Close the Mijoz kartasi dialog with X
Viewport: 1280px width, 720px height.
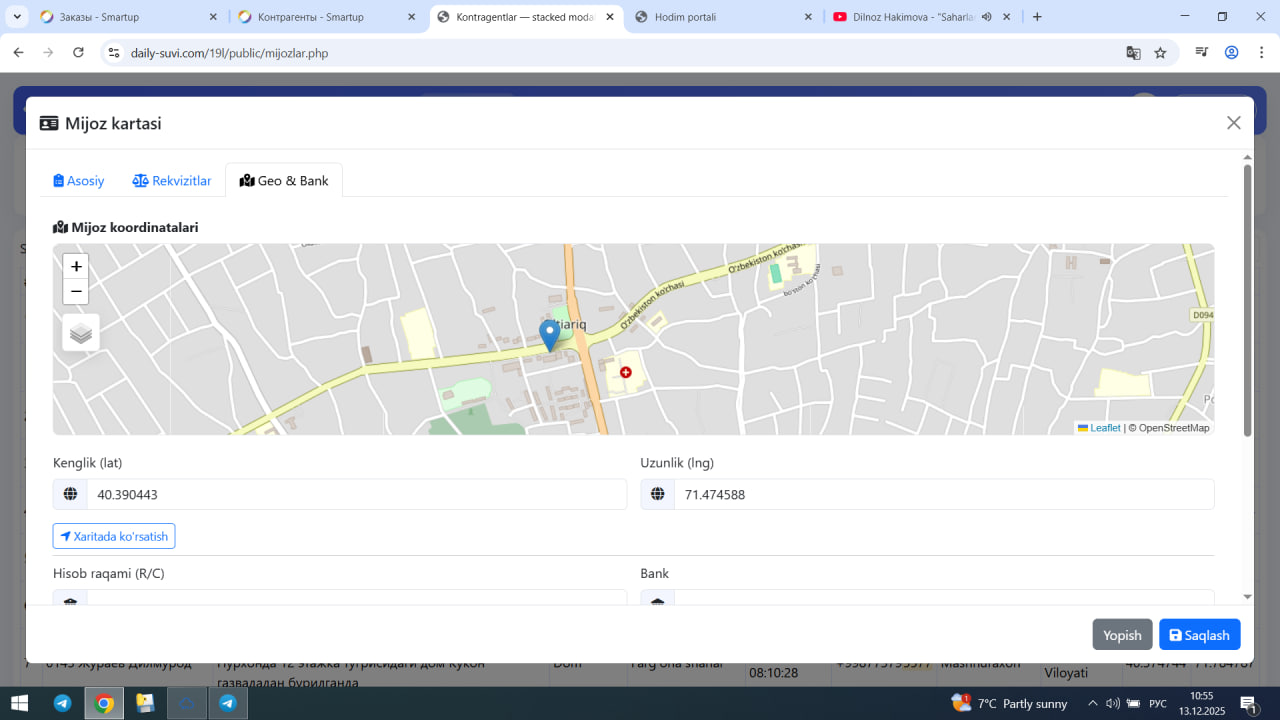point(1233,123)
